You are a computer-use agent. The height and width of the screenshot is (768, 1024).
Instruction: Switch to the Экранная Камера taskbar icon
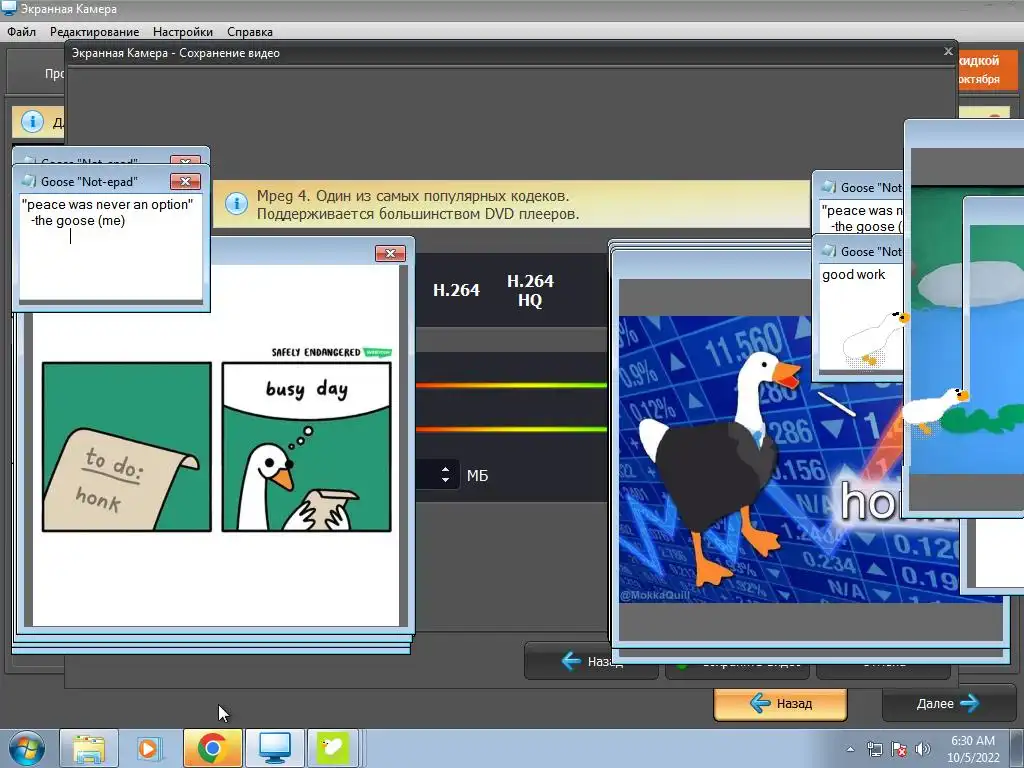point(274,748)
